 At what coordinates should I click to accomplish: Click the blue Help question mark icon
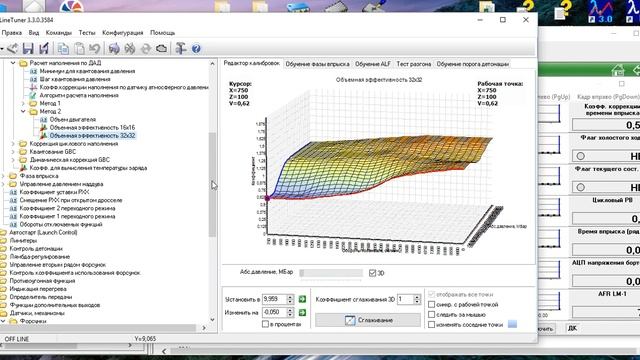196,49
